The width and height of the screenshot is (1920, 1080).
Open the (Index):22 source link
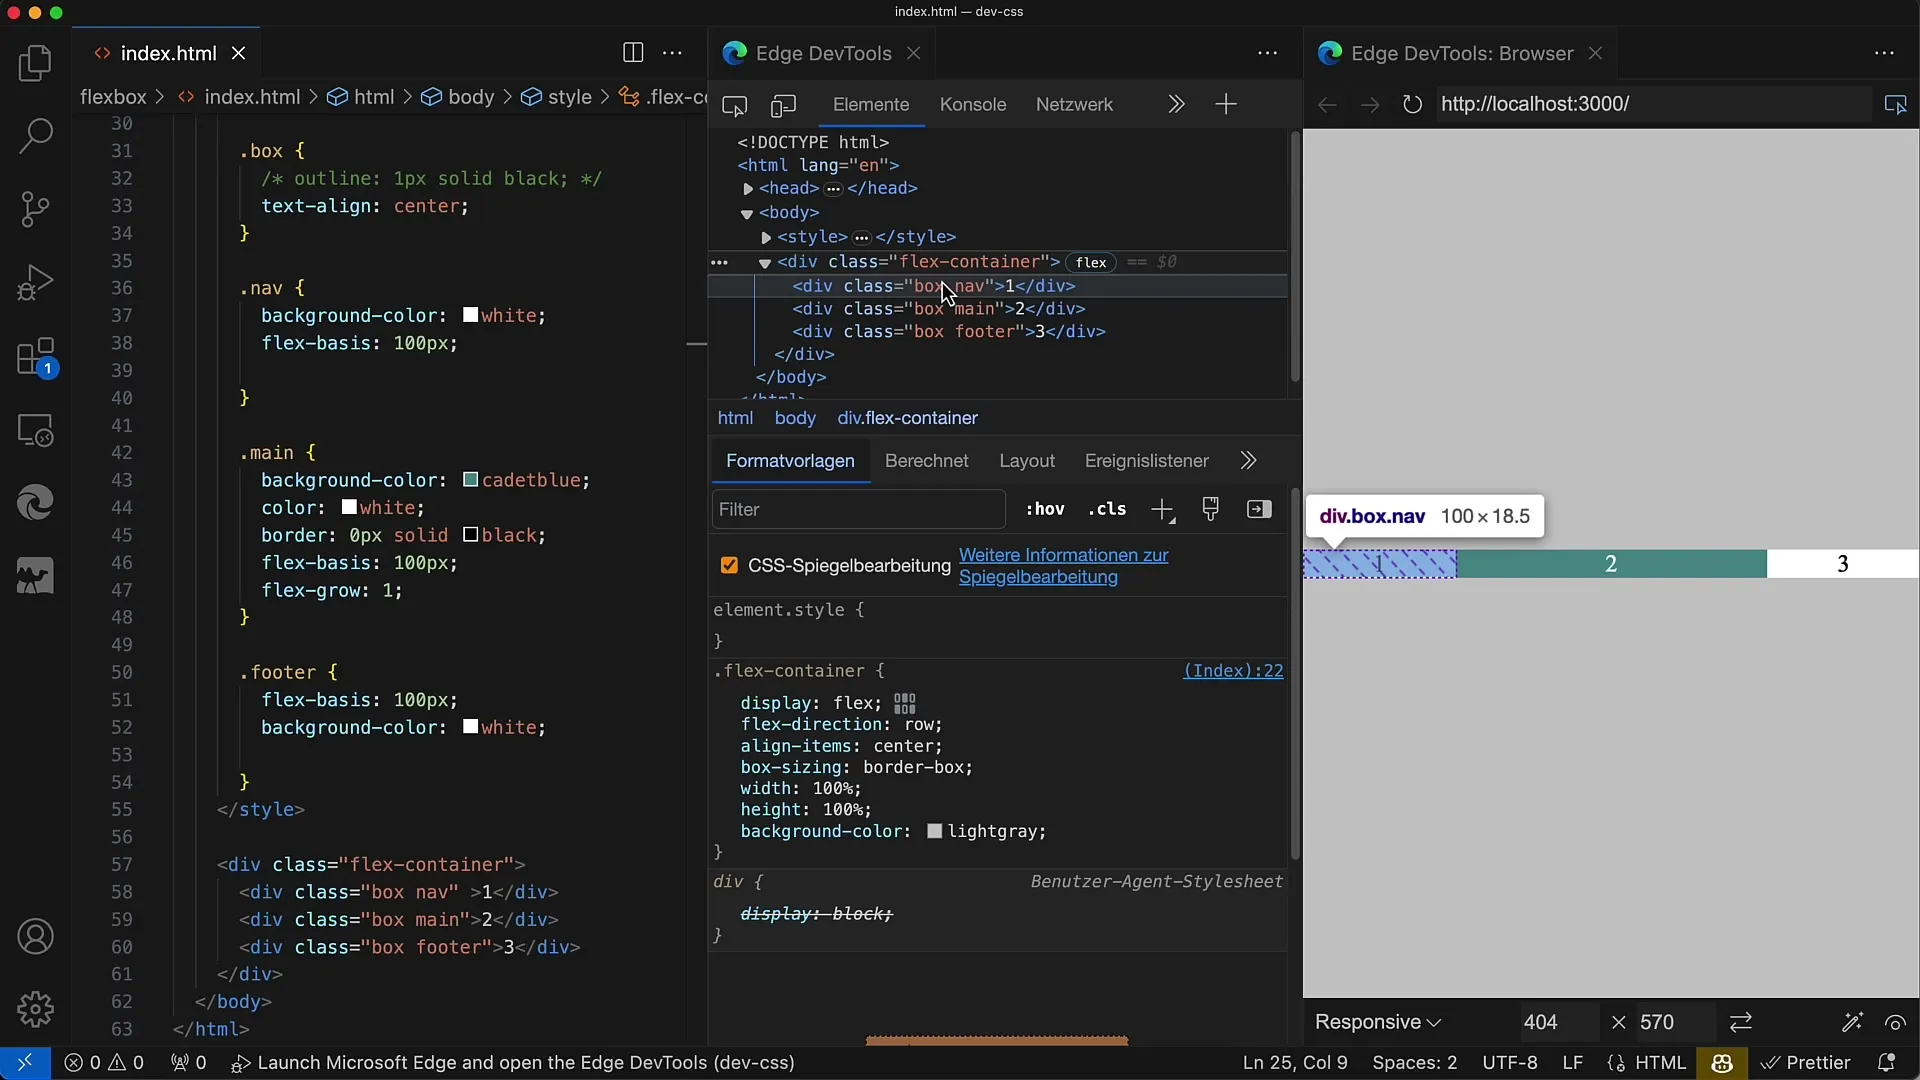pos(1233,671)
